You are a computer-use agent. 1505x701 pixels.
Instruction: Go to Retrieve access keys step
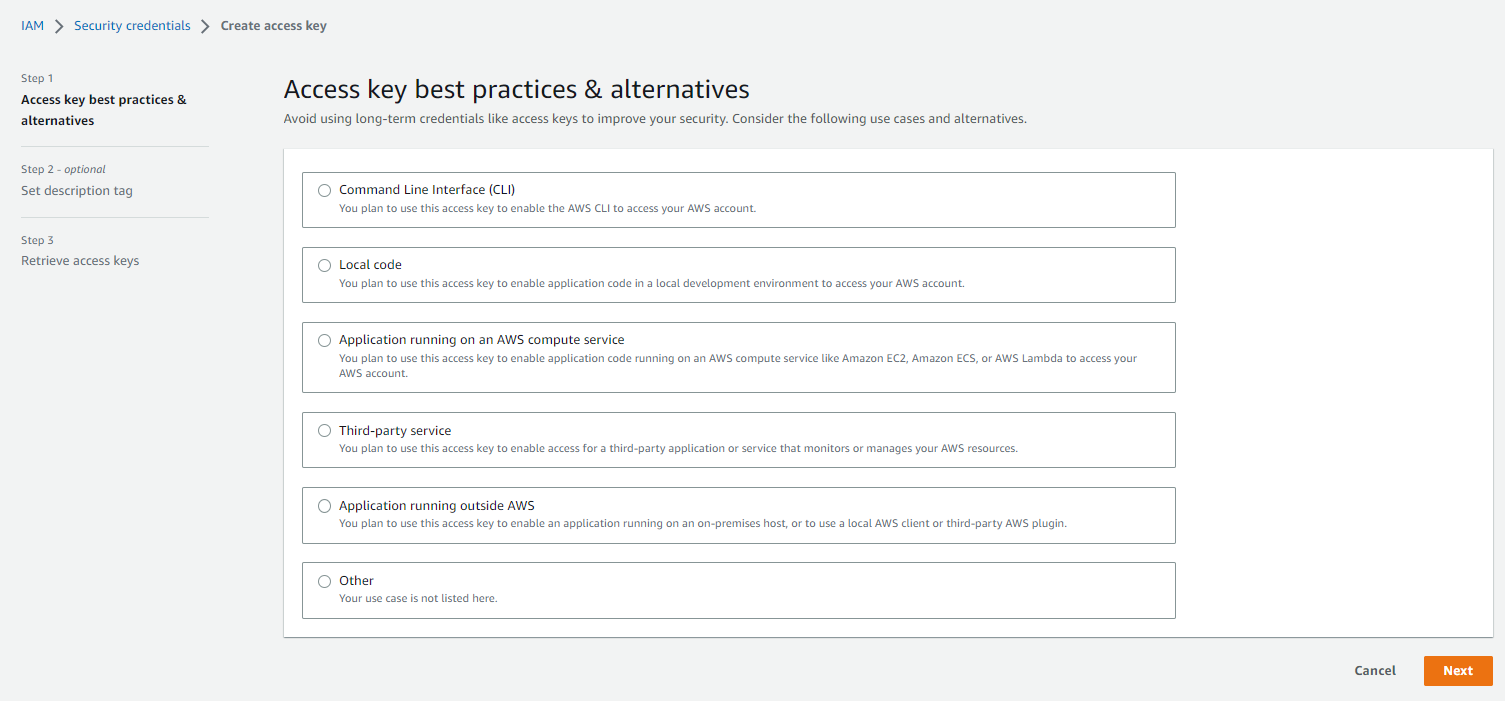[x=80, y=261]
